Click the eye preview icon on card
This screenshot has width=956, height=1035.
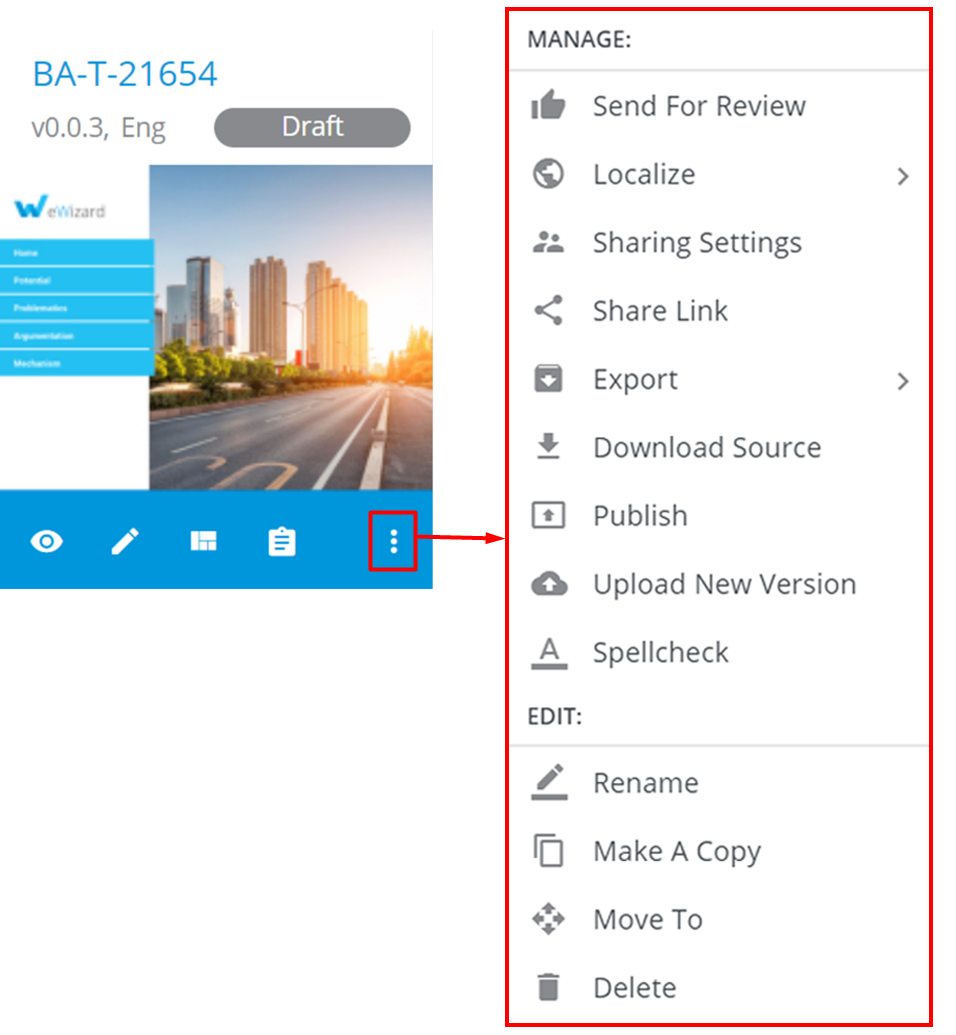coord(46,542)
